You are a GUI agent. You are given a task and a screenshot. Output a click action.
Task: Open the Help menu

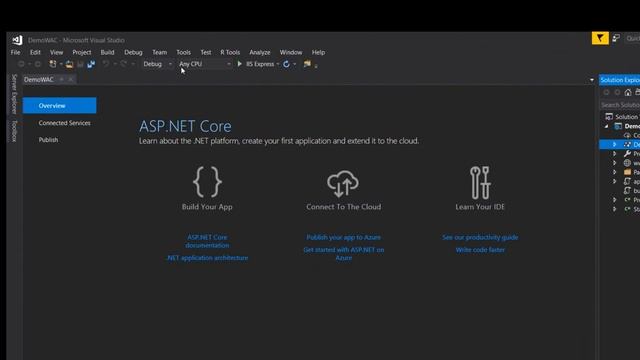(x=318, y=52)
